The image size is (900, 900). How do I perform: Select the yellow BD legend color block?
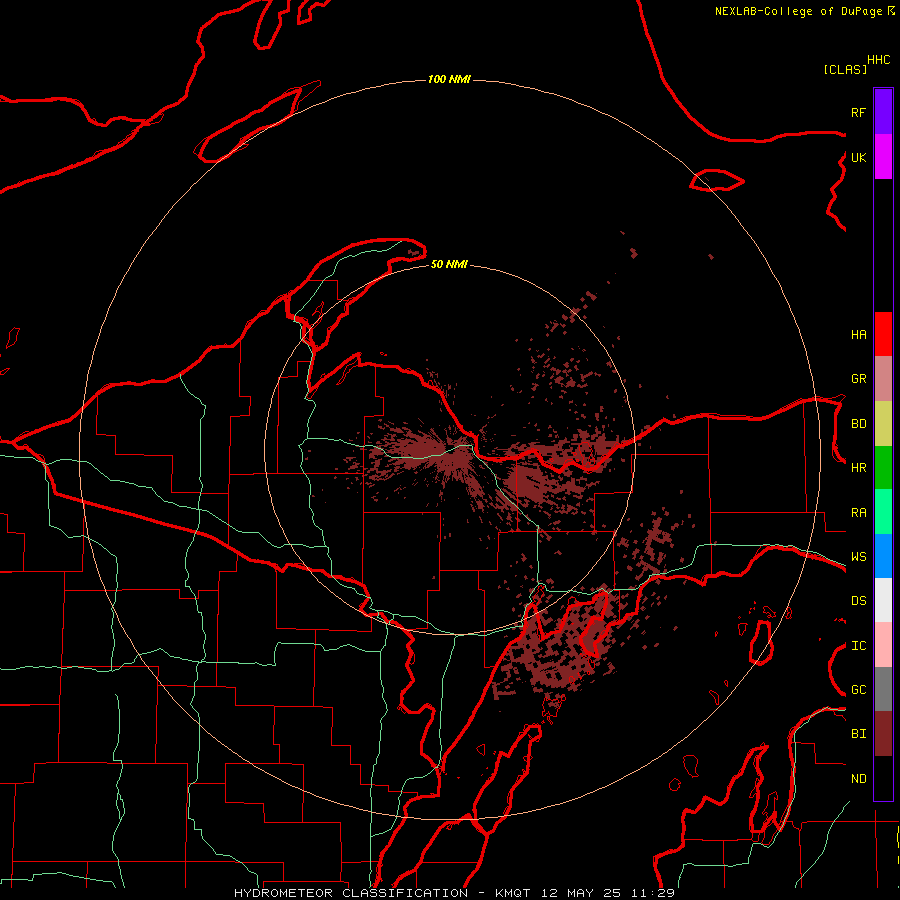[x=883, y=424]
